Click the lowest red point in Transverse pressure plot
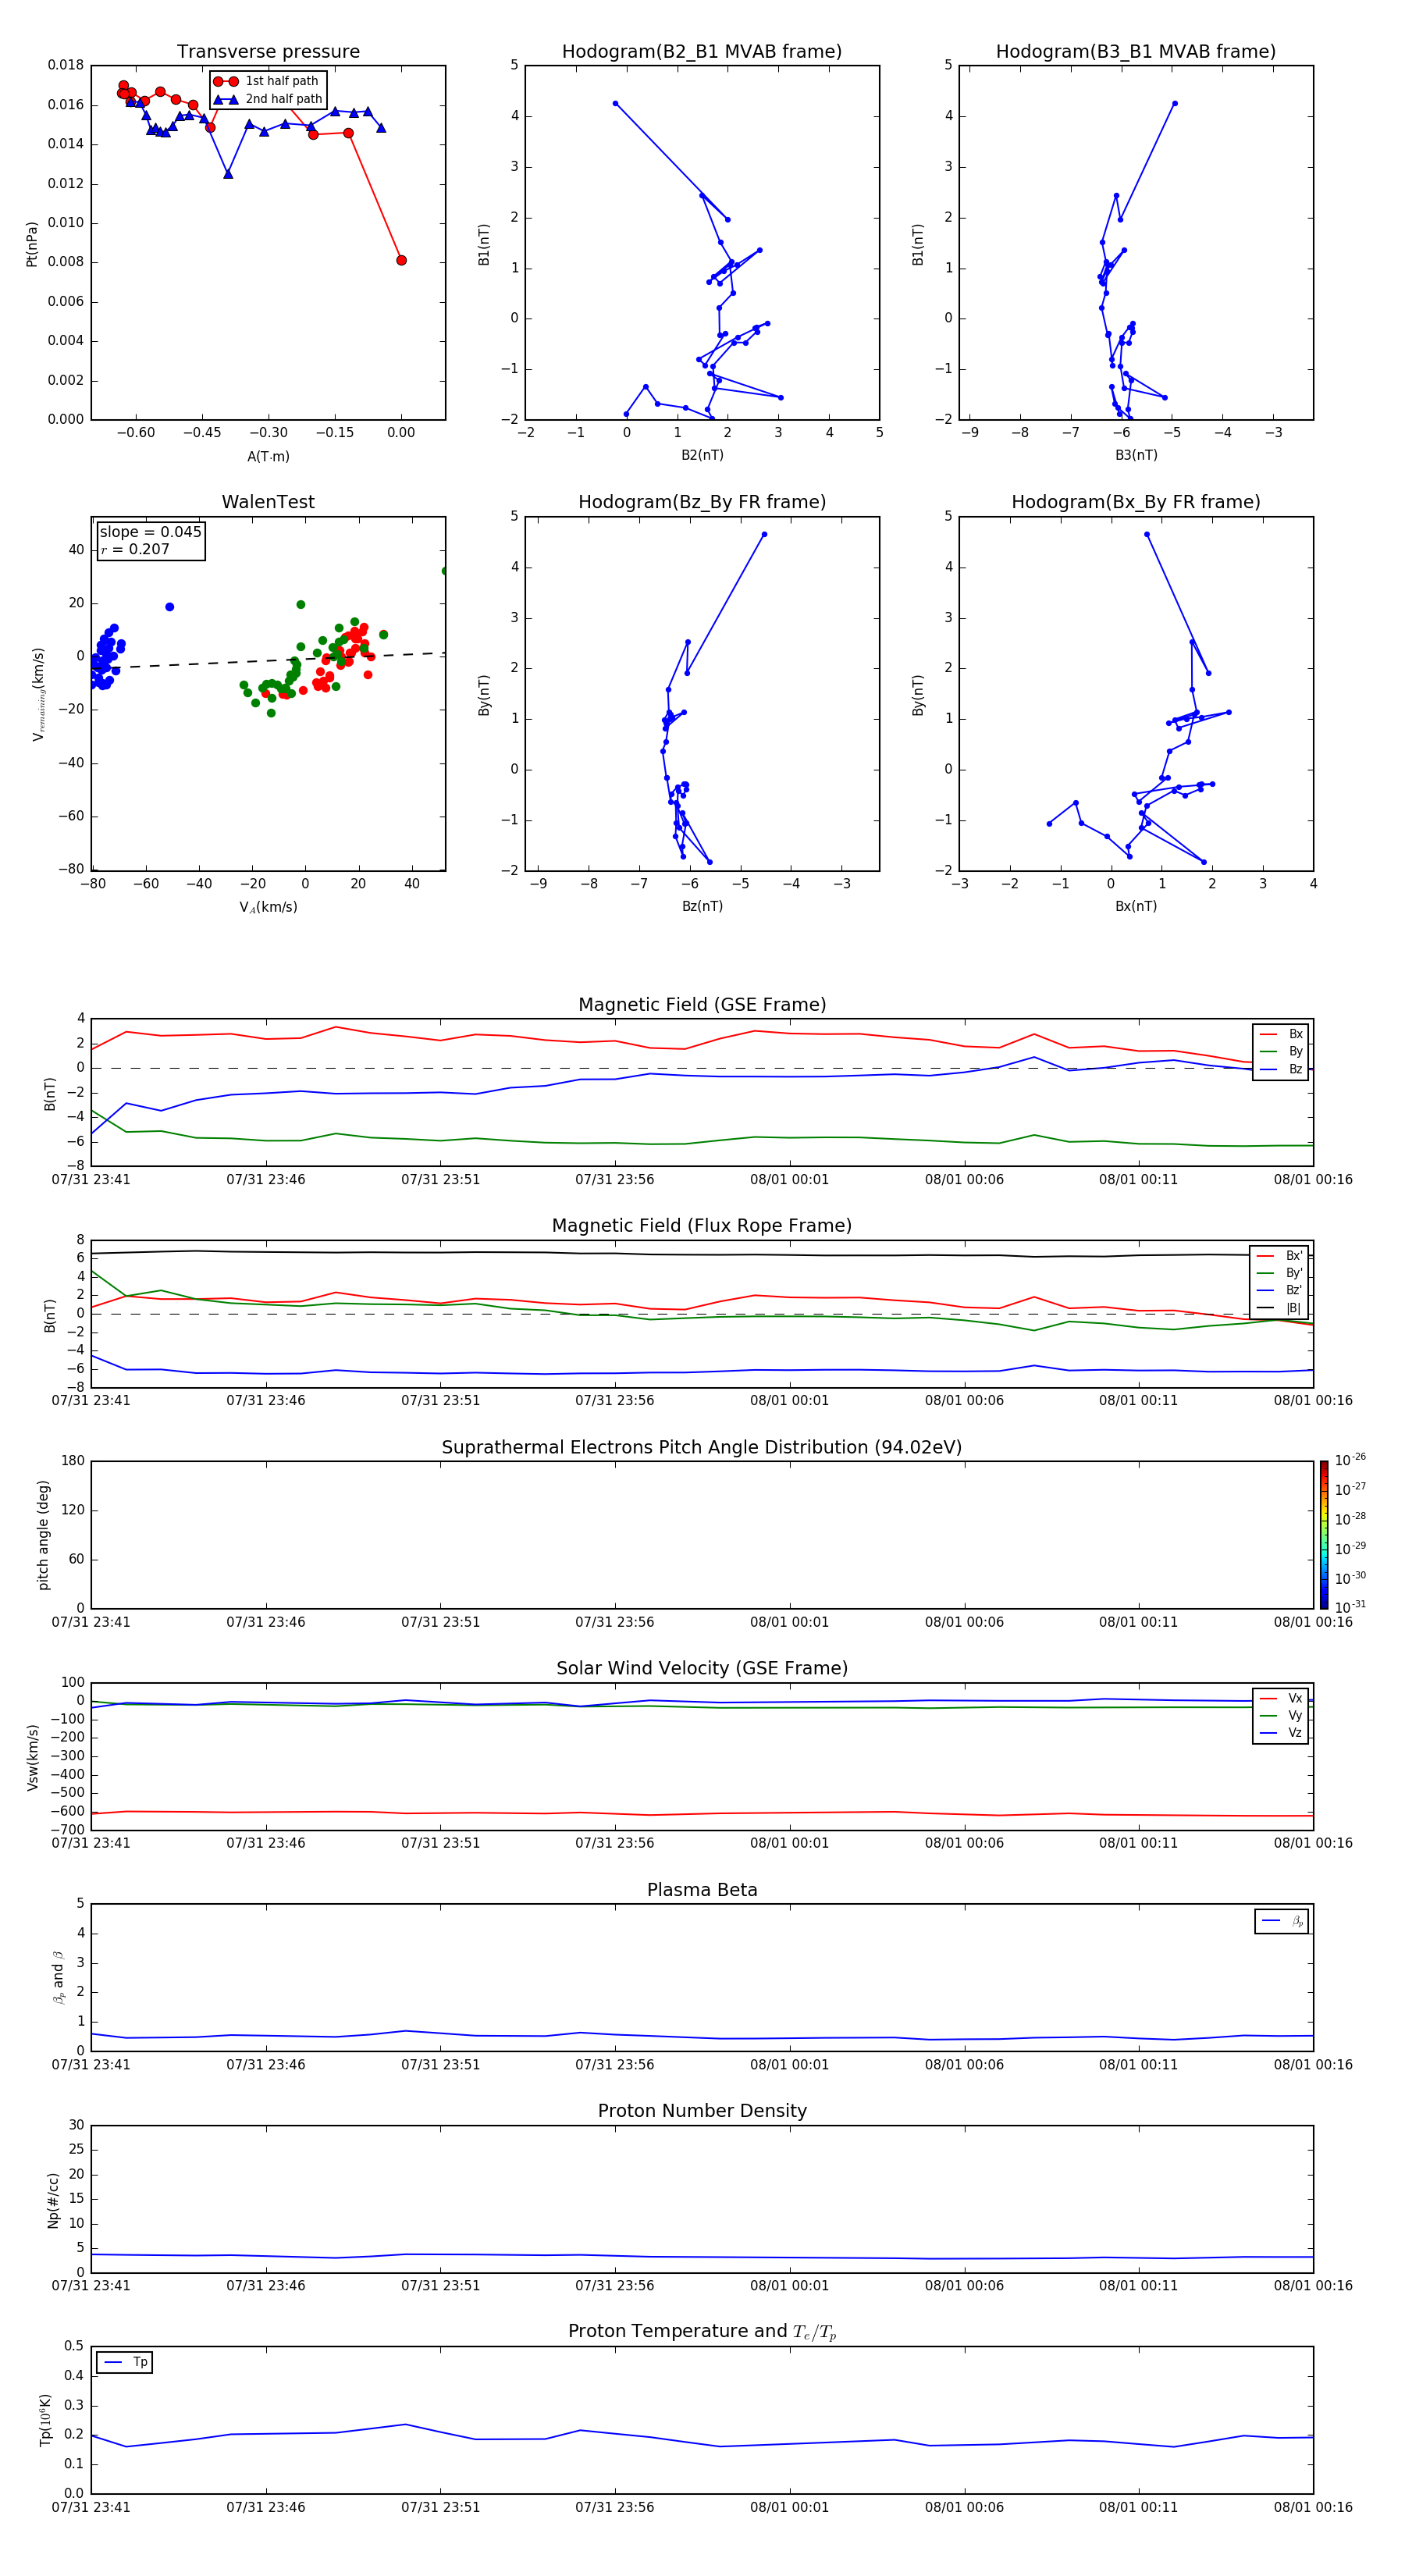 tap(401, 260)
